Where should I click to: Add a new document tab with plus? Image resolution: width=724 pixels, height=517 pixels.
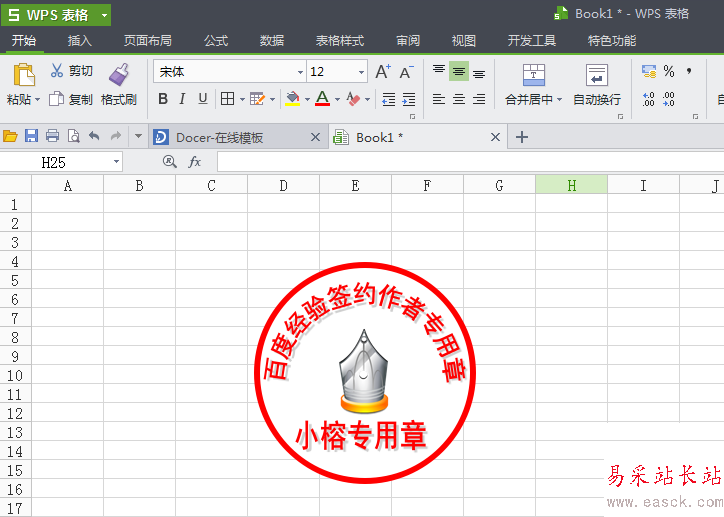(x=522, y=137)
